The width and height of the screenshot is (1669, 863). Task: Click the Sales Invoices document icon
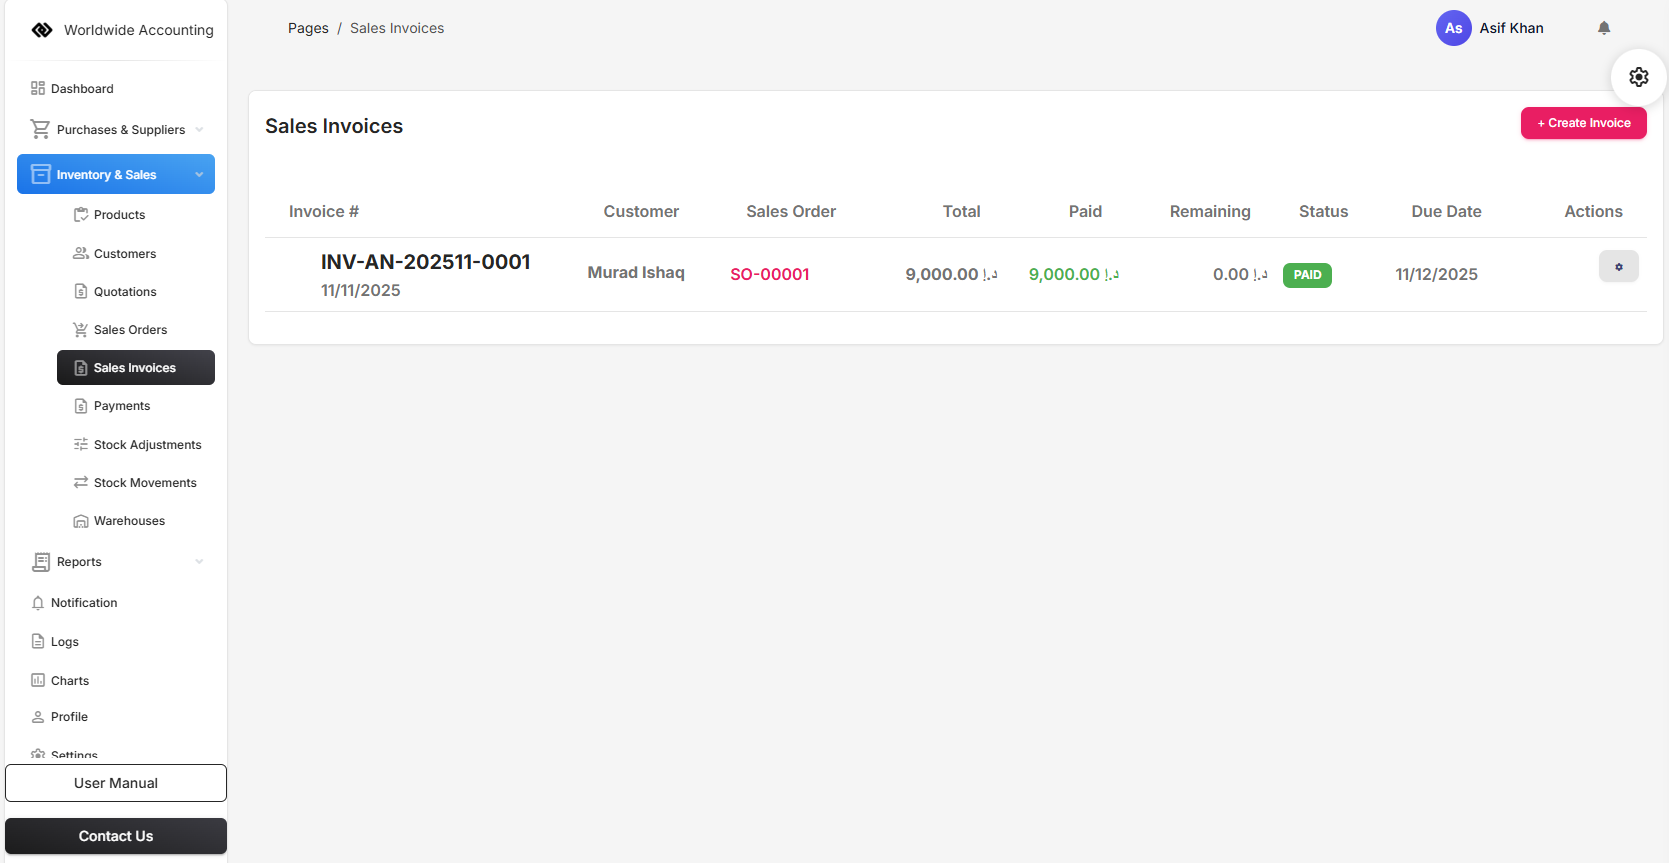pyautogui.click(x=81, y=368)
